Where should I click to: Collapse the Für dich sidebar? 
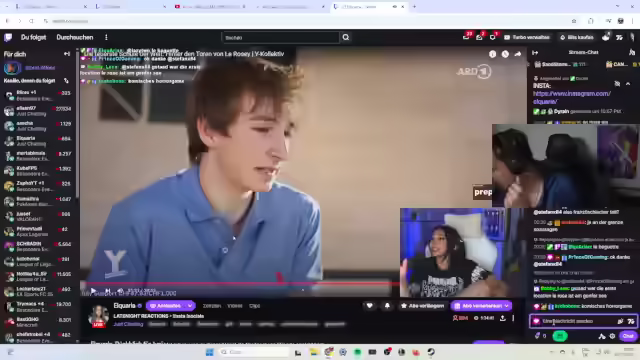pyautogui.click(x=67, y=54)
